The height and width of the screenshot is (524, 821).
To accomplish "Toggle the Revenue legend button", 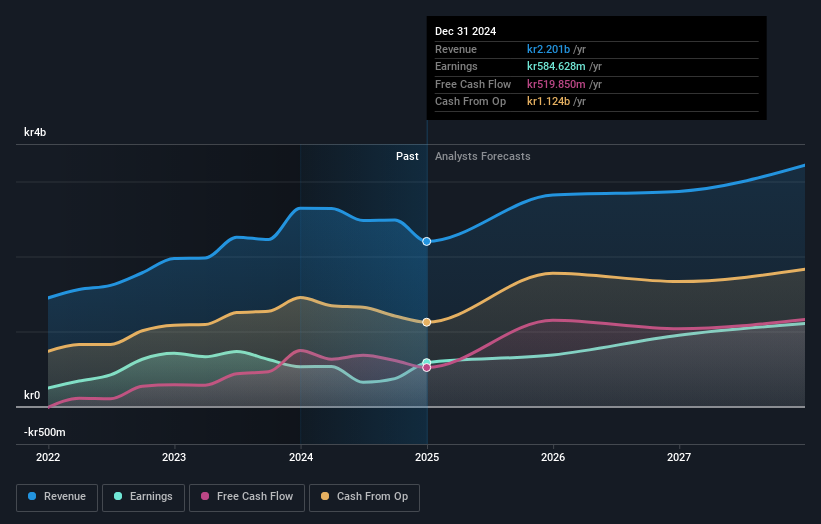I will [57, 496].
